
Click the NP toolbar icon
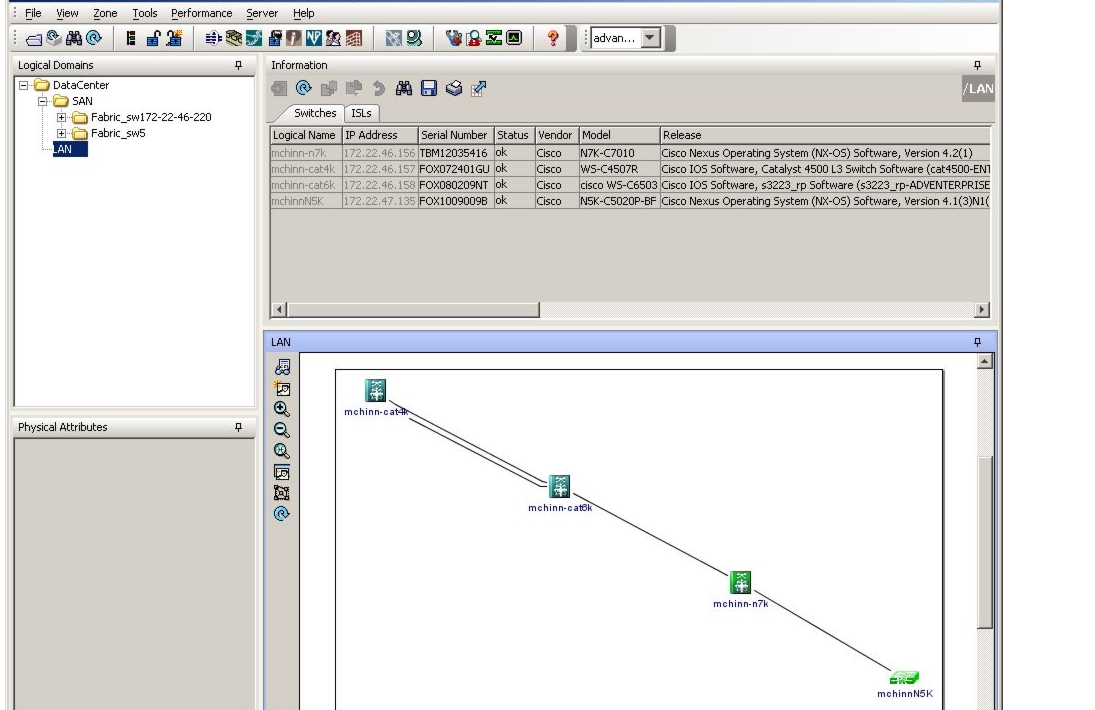[x=314, y=38]
